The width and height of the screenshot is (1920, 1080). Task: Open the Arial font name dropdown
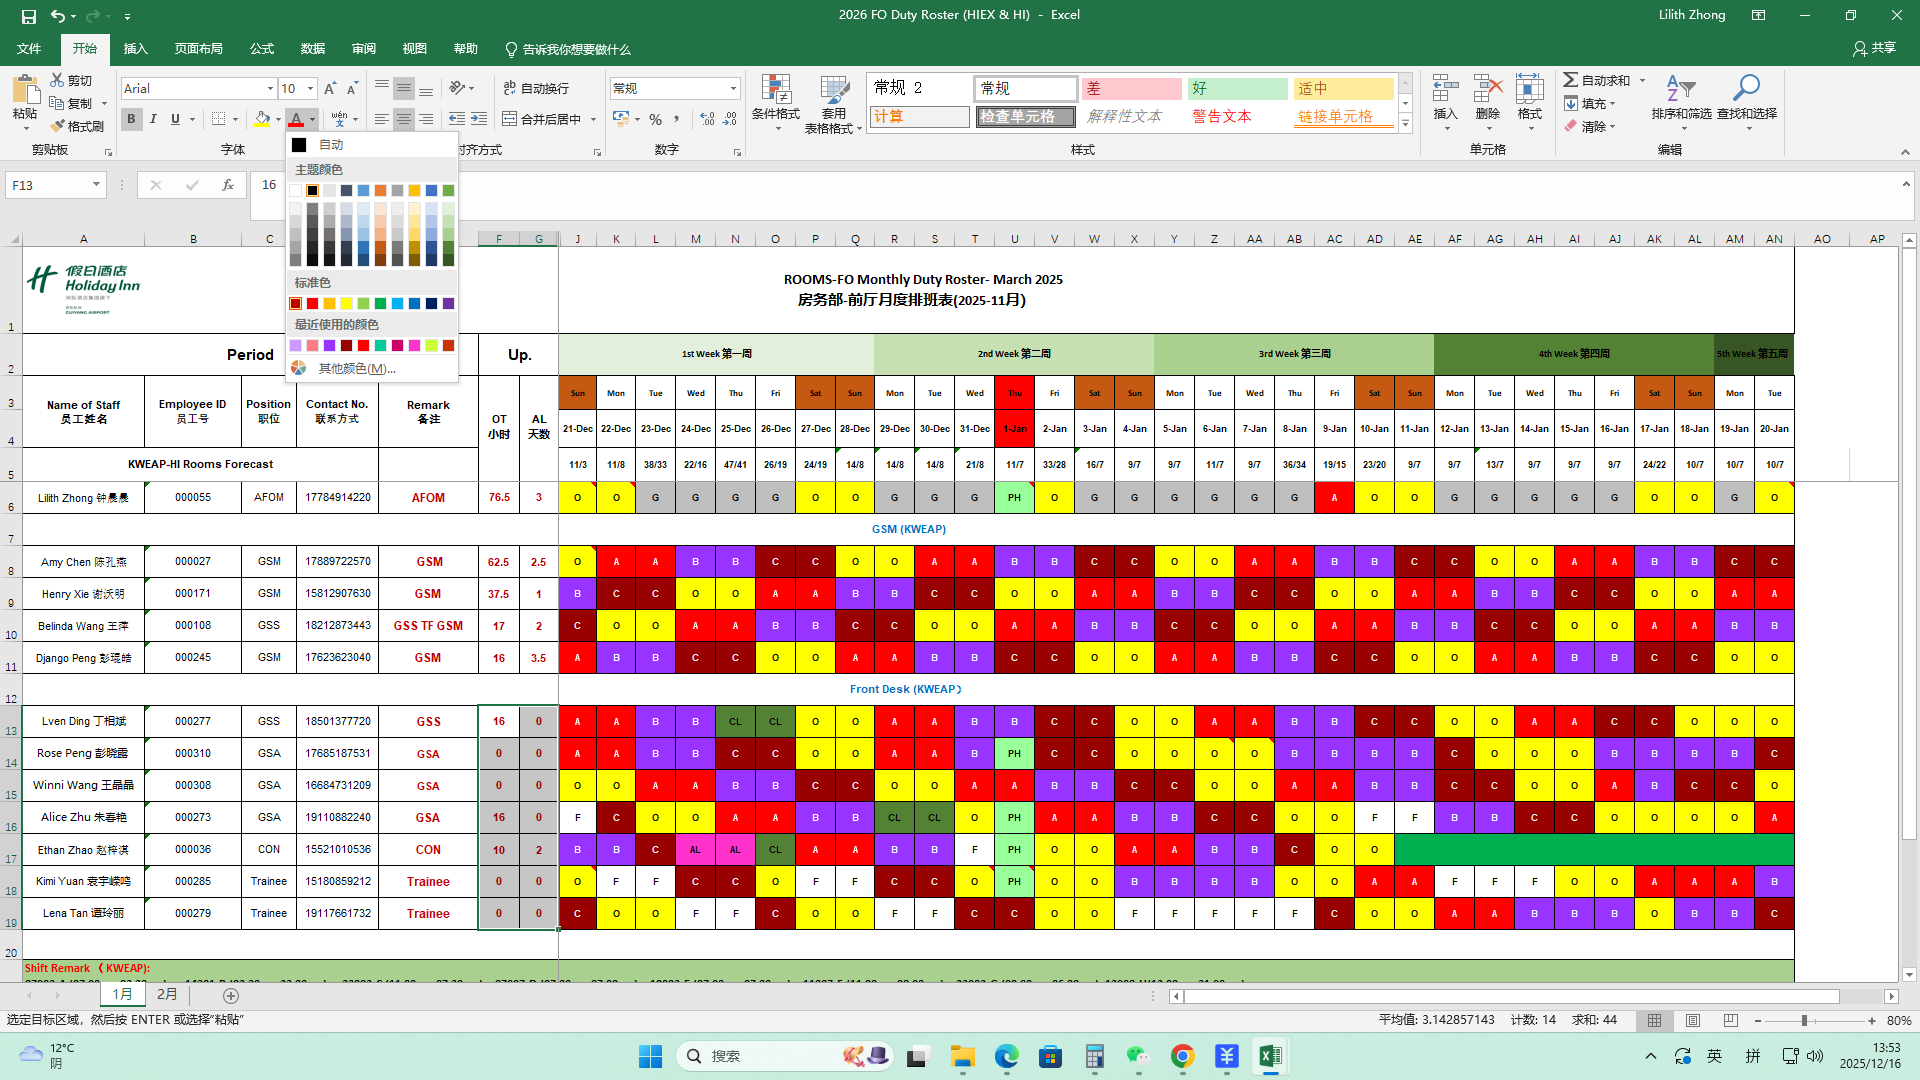(270, 89)
